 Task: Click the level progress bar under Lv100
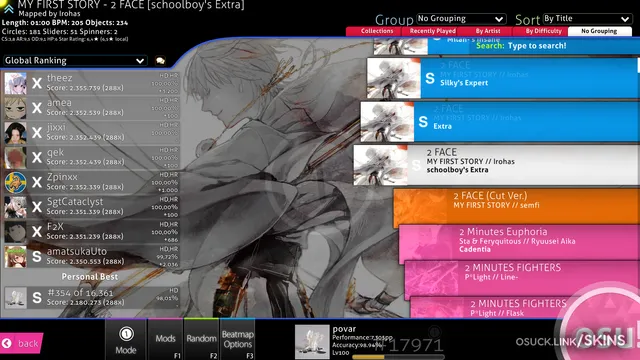point(398,357)
